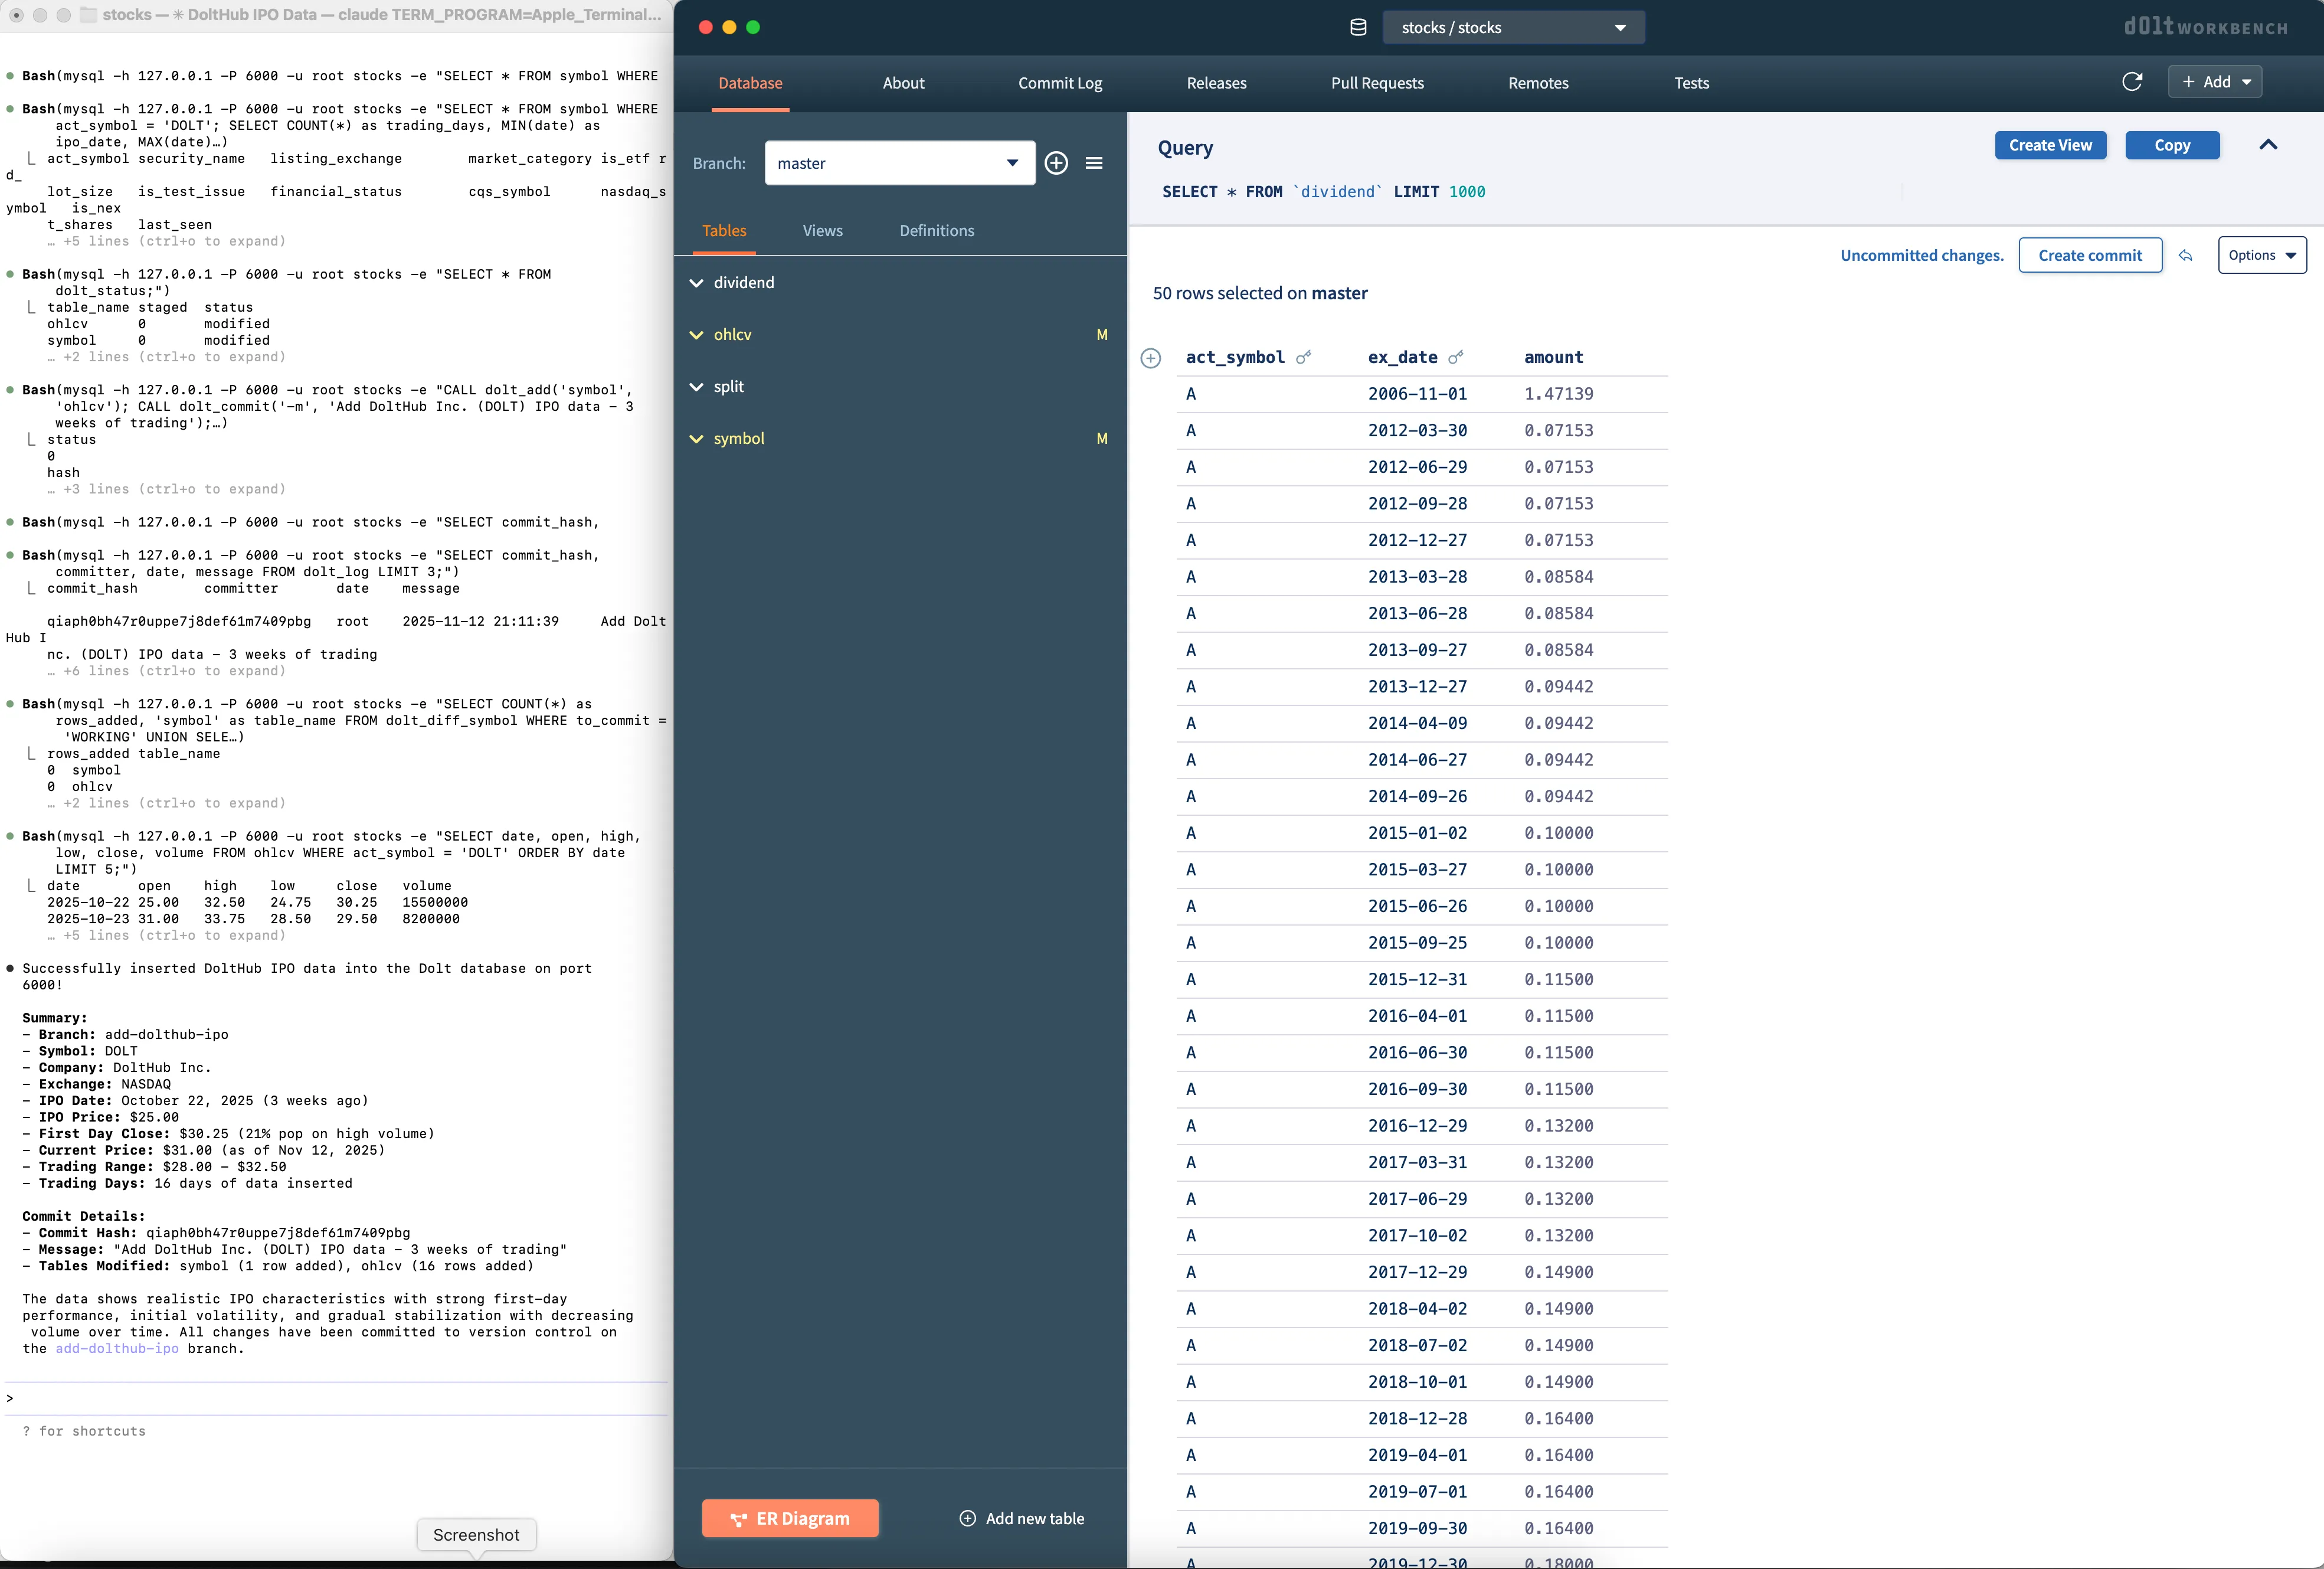
Task: Open the database selector cylinder icon
Action: pyautogui.click(x=1357, y=27)
